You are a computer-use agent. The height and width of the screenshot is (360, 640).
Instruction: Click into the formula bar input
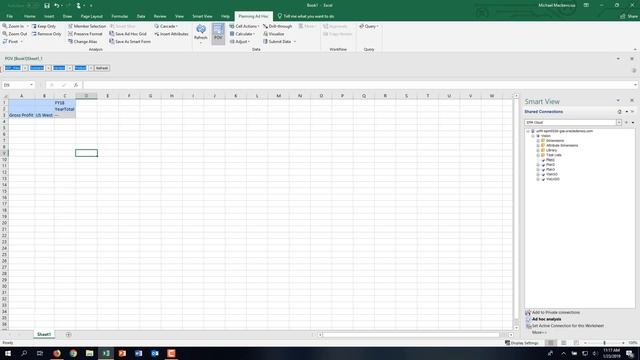359,85
